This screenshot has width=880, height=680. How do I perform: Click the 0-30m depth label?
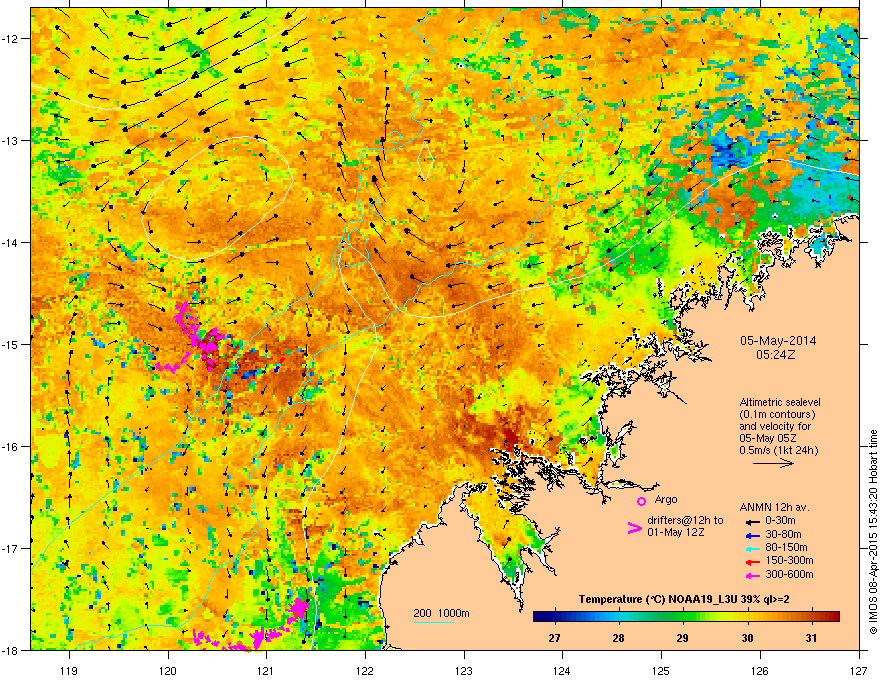[780, 521]
